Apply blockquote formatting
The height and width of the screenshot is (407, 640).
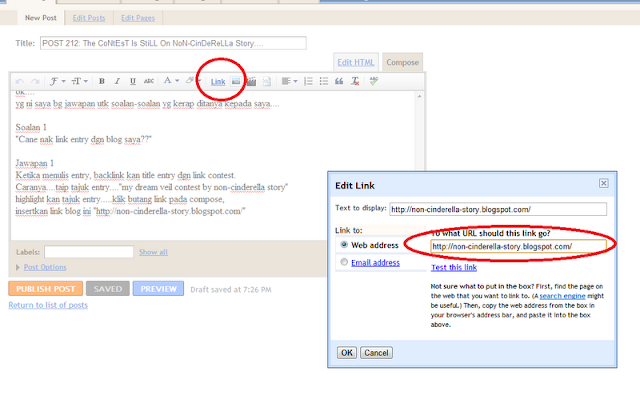pos(339,81)
